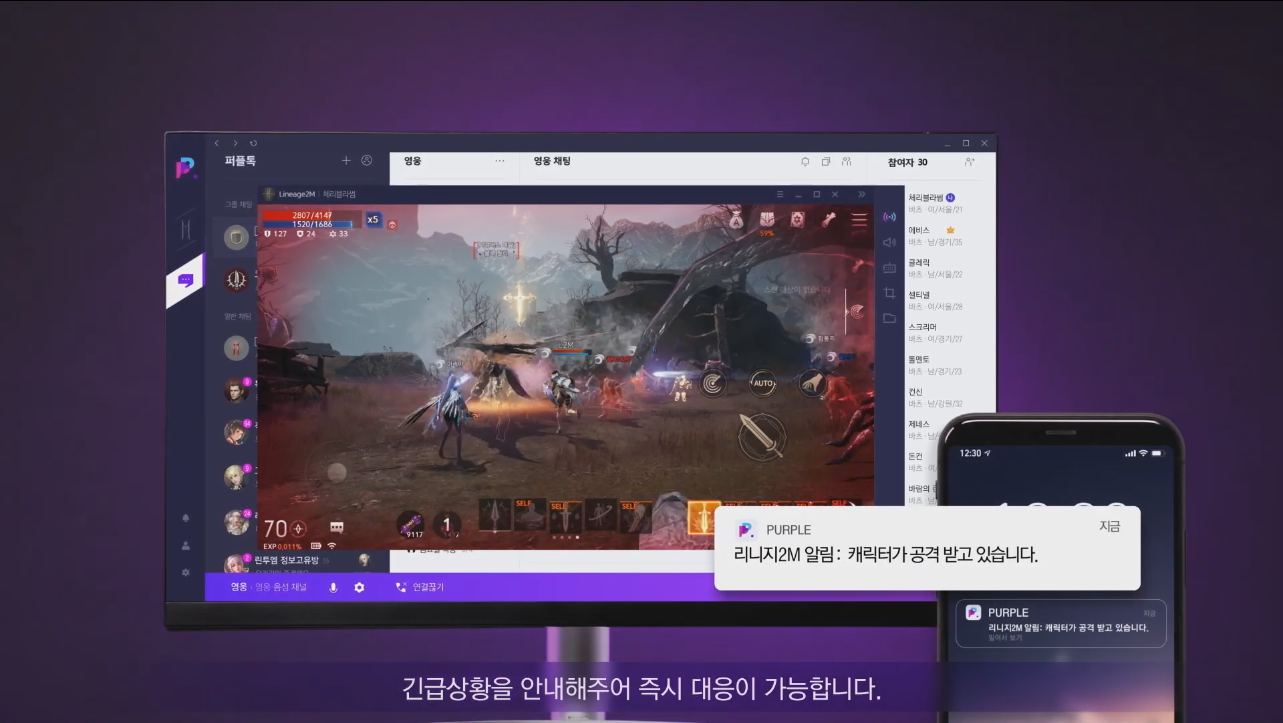
Task: Open the three-dot menu beside 영웅
Action: coord(500,161)
